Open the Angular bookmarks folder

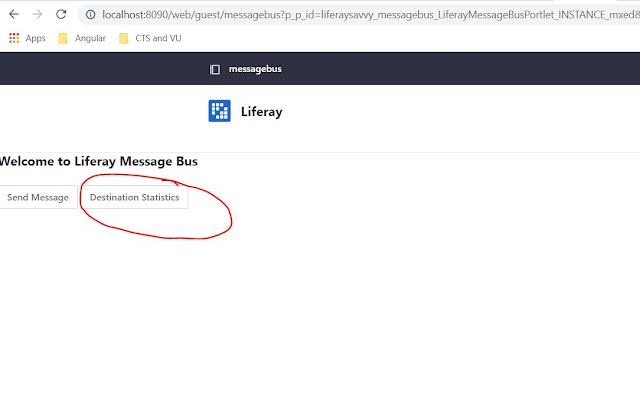pos(82,38)
